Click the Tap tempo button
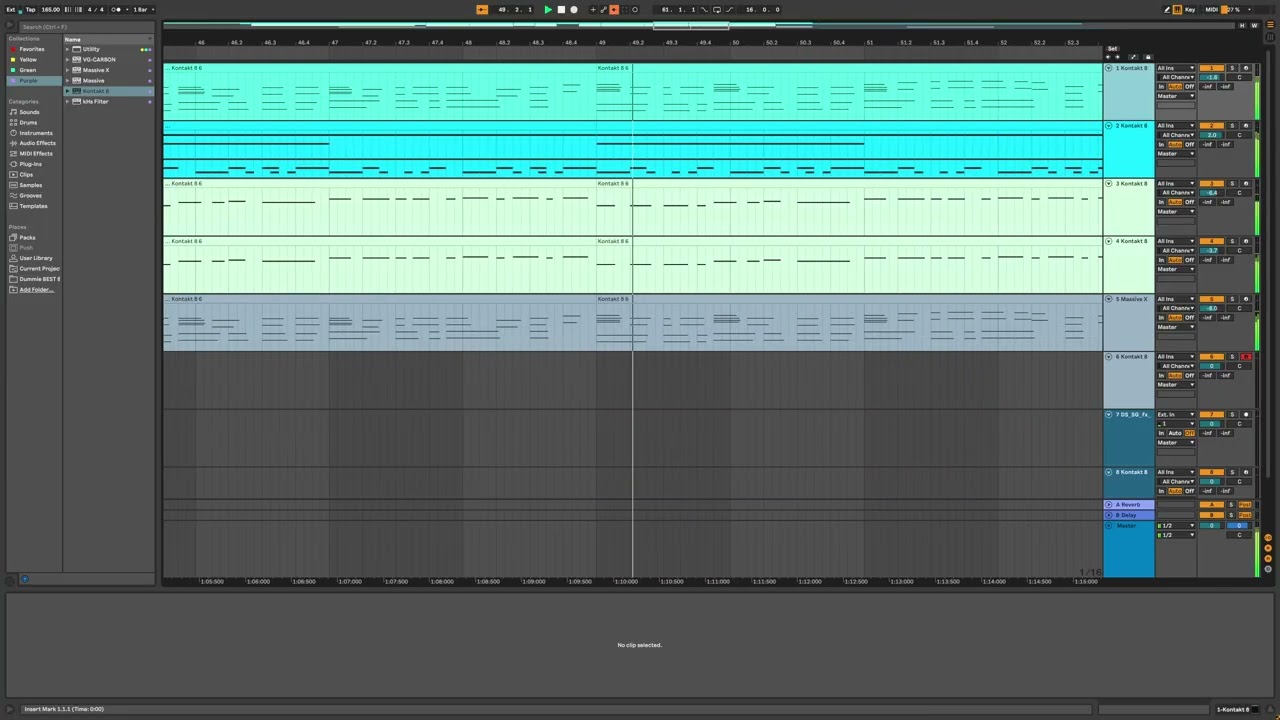1280x720 pixels. click(30, 9)
